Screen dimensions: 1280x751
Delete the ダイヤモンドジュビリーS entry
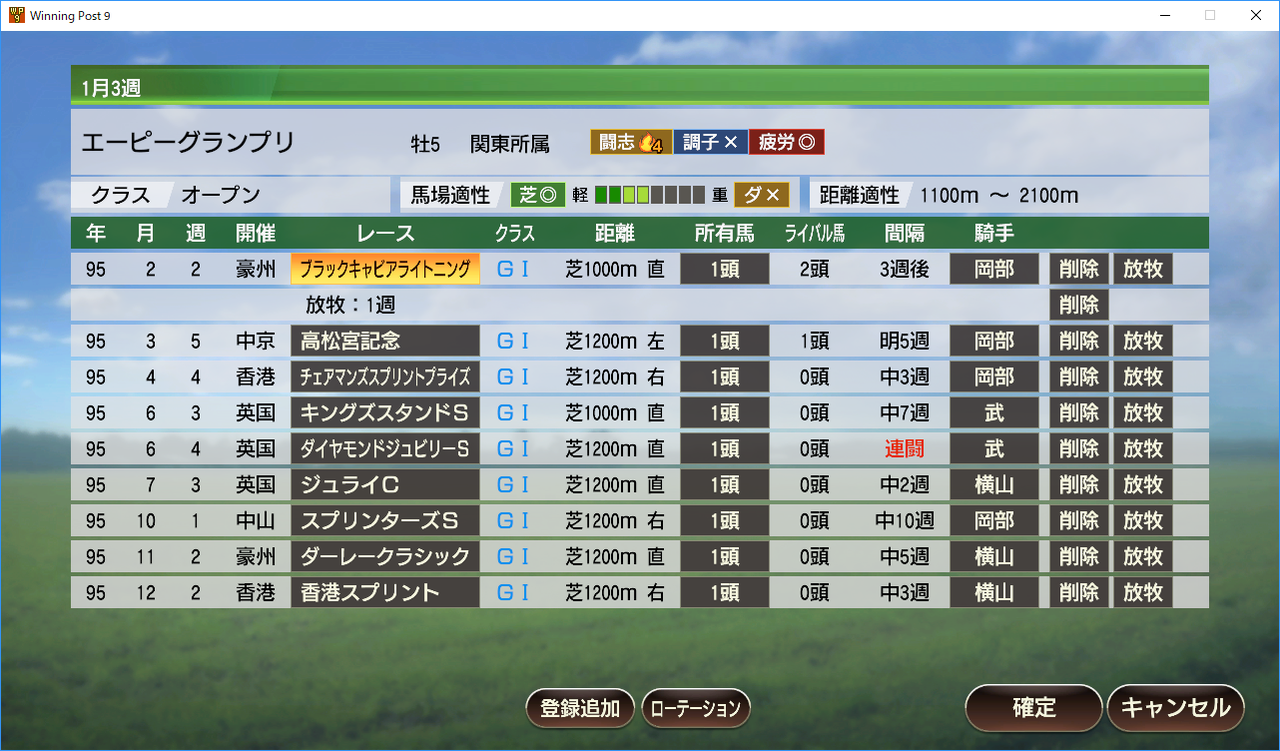[1079, 449]
